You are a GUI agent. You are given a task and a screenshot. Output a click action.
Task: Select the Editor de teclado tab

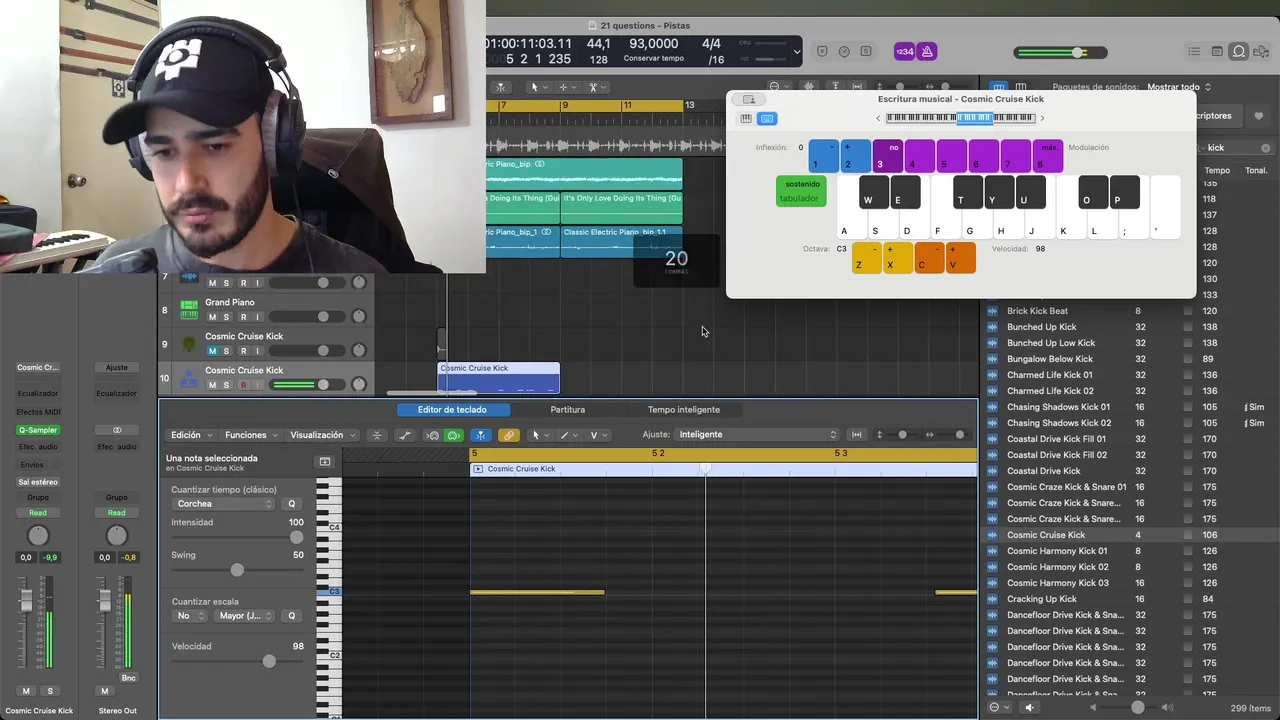coord(452,409)
